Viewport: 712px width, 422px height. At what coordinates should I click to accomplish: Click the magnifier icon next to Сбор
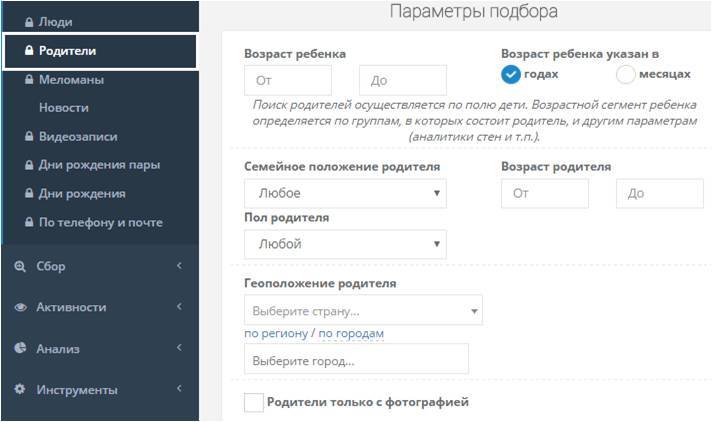[20, 266]
